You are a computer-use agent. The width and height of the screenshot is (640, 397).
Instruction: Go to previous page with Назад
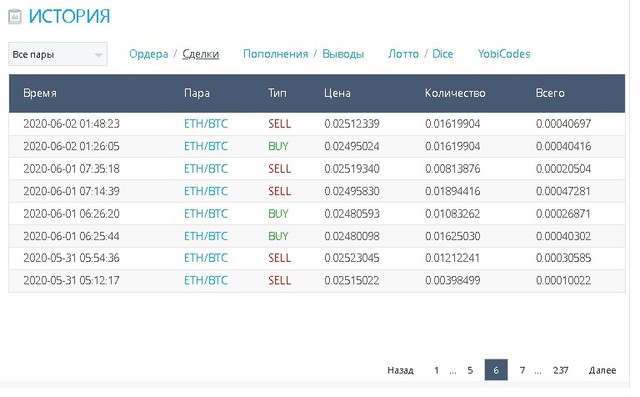click(x=400, y=370)
